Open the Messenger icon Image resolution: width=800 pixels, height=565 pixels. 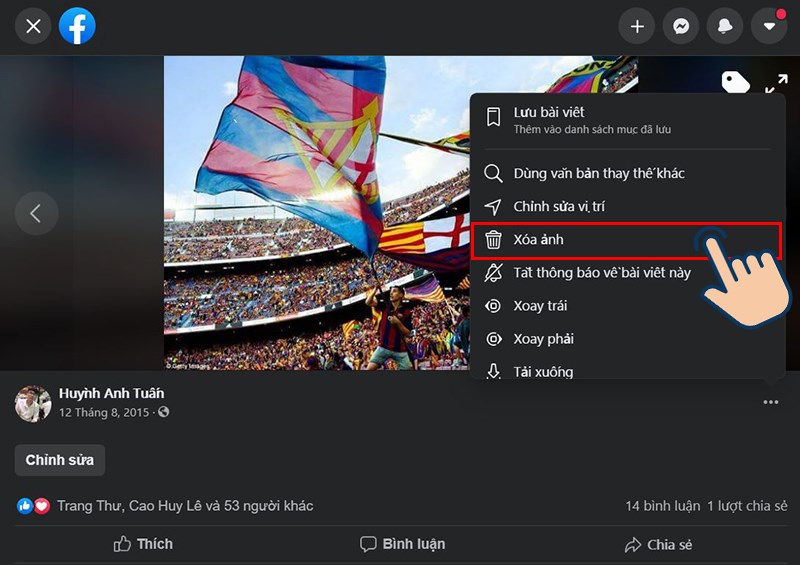[681, 26]
